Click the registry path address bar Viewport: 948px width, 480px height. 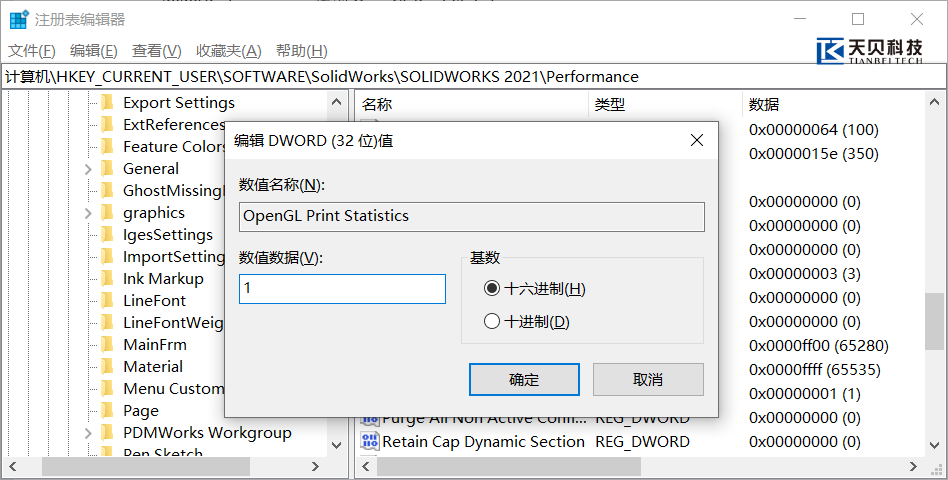tap(474, 77)
